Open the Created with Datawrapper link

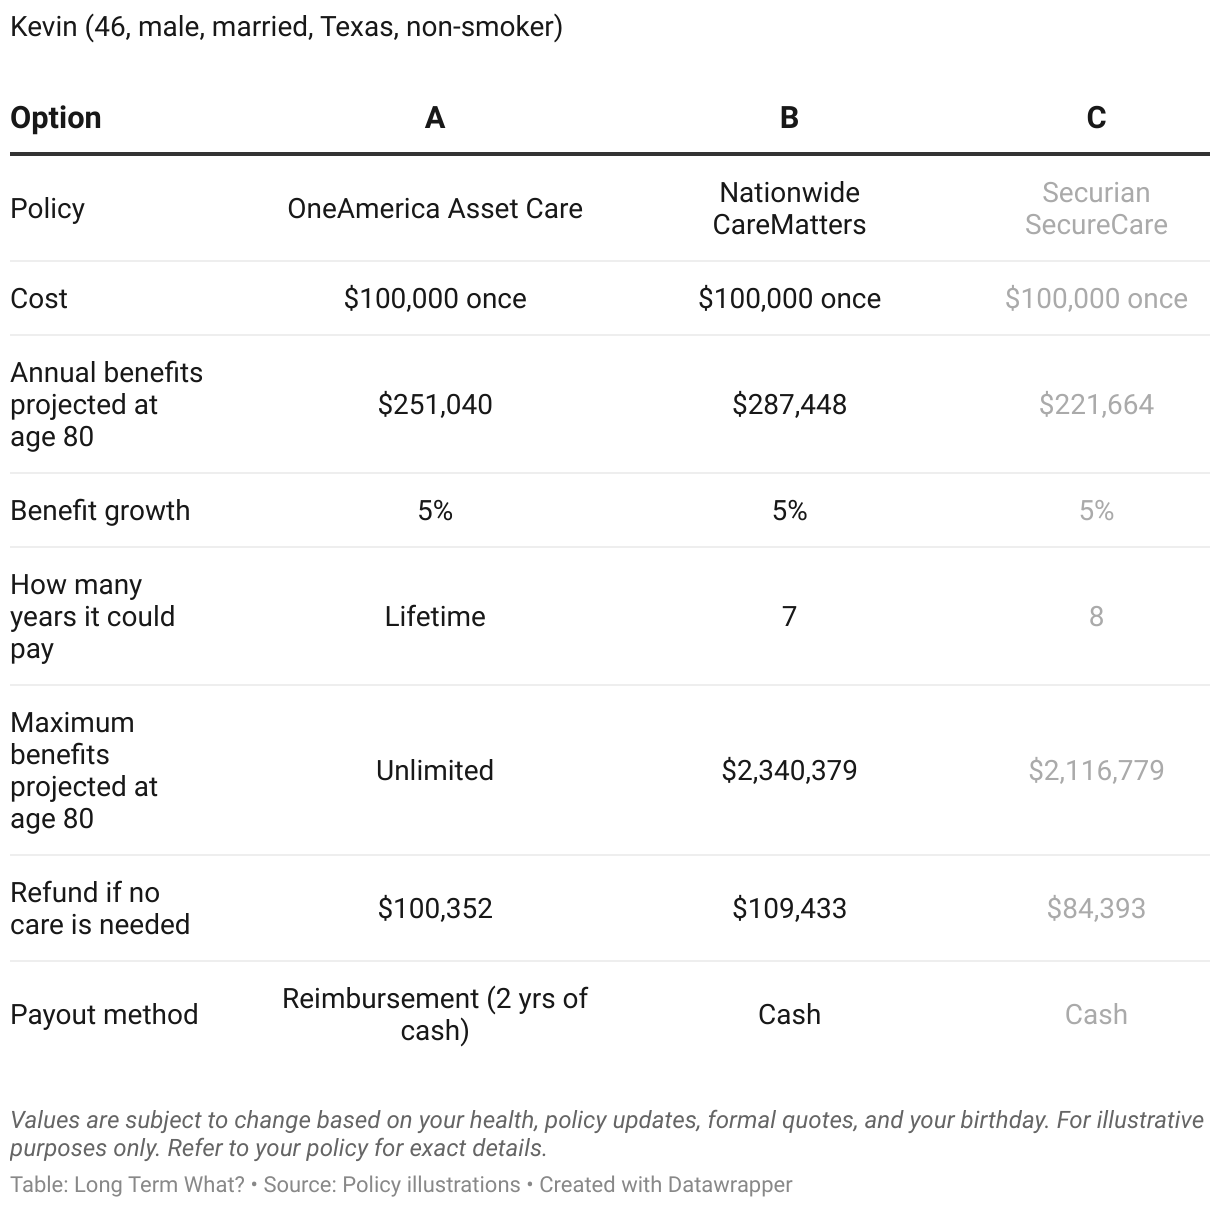click(666, 1184)
